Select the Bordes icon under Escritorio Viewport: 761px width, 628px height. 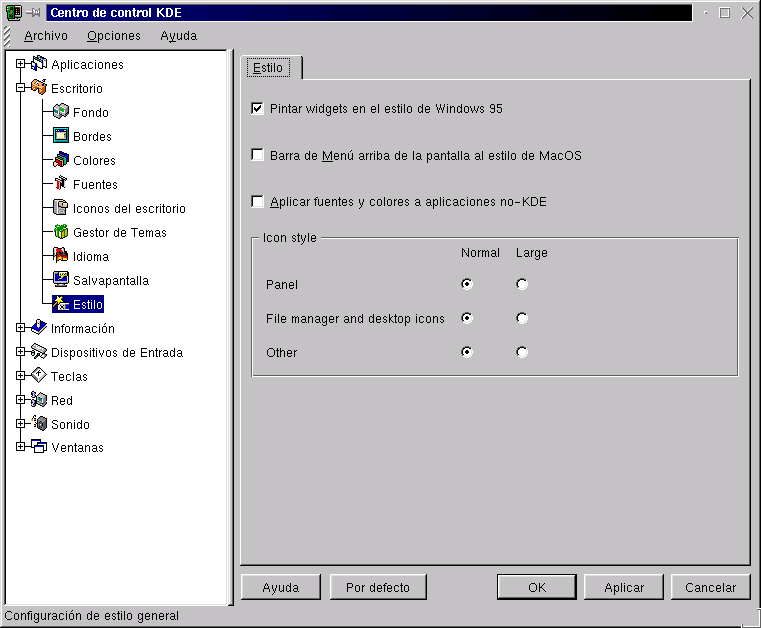61,136
